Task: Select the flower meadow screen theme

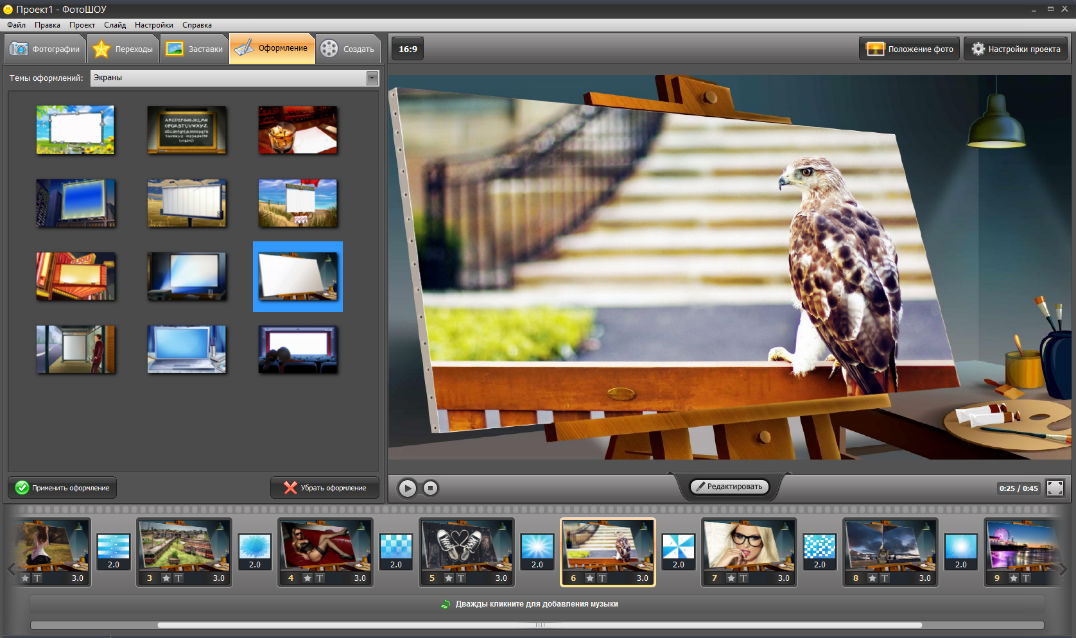Action: point(75,129)
